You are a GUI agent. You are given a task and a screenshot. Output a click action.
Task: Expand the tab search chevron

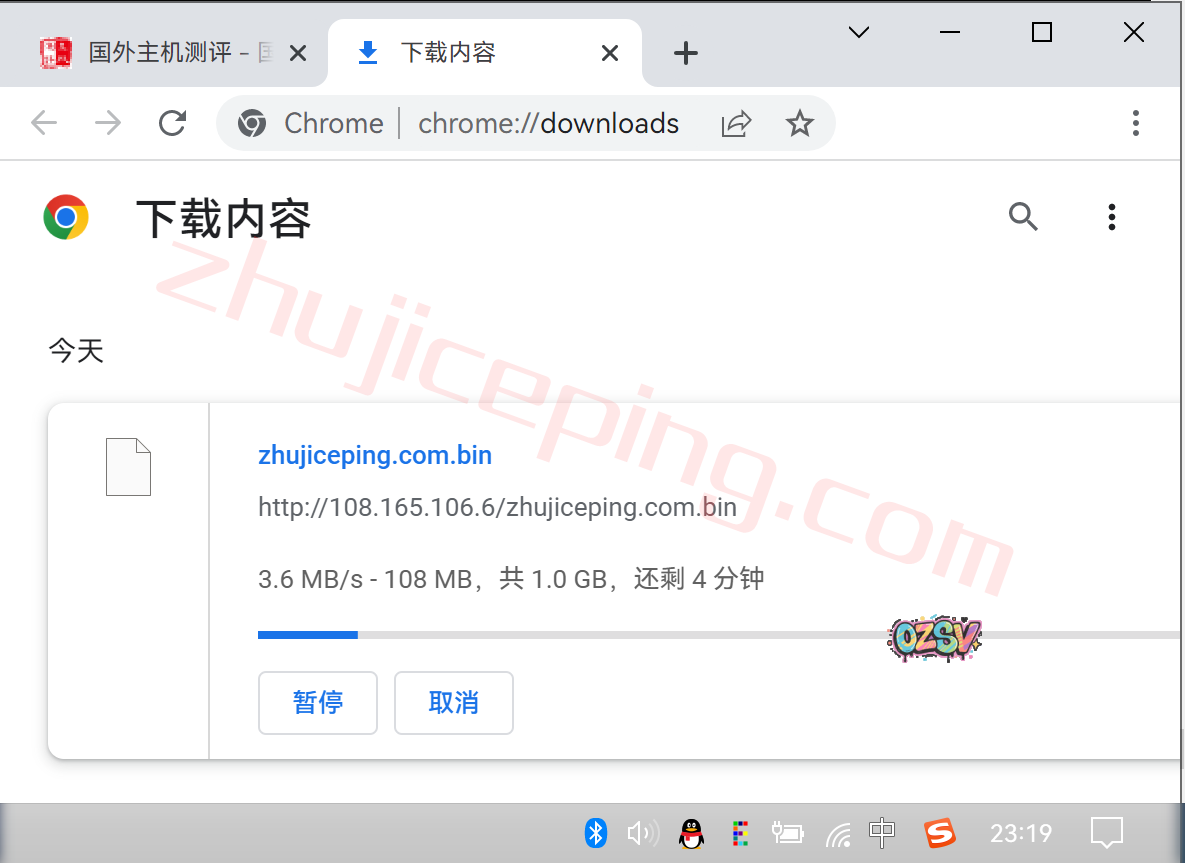click(x=858, y=33)
